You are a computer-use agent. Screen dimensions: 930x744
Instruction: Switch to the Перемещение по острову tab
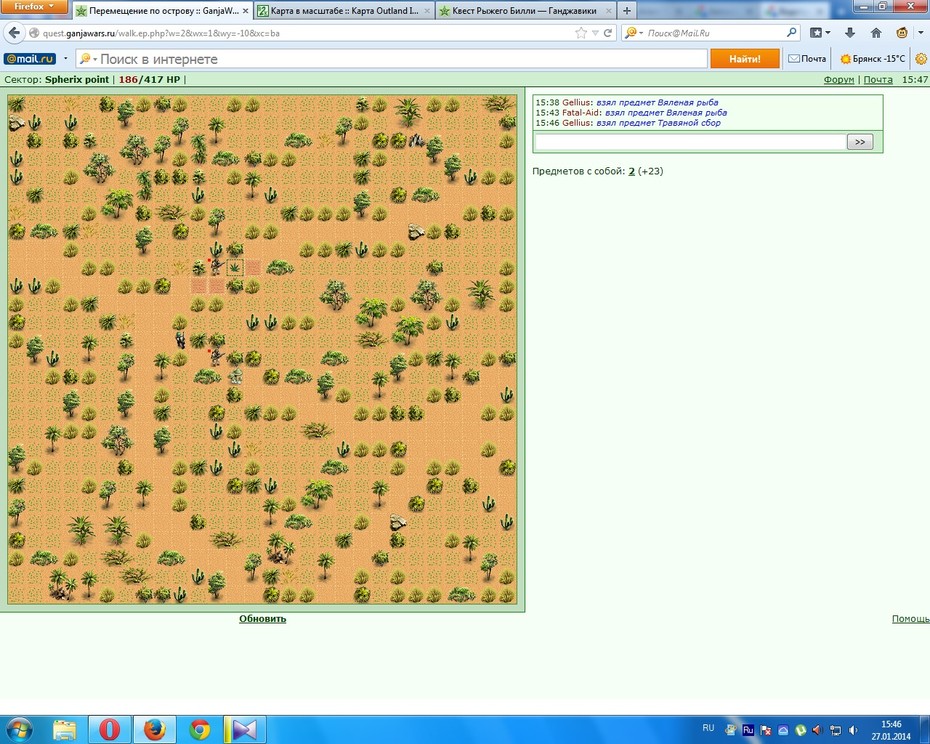pyautogui.click(x=163, y=11)
